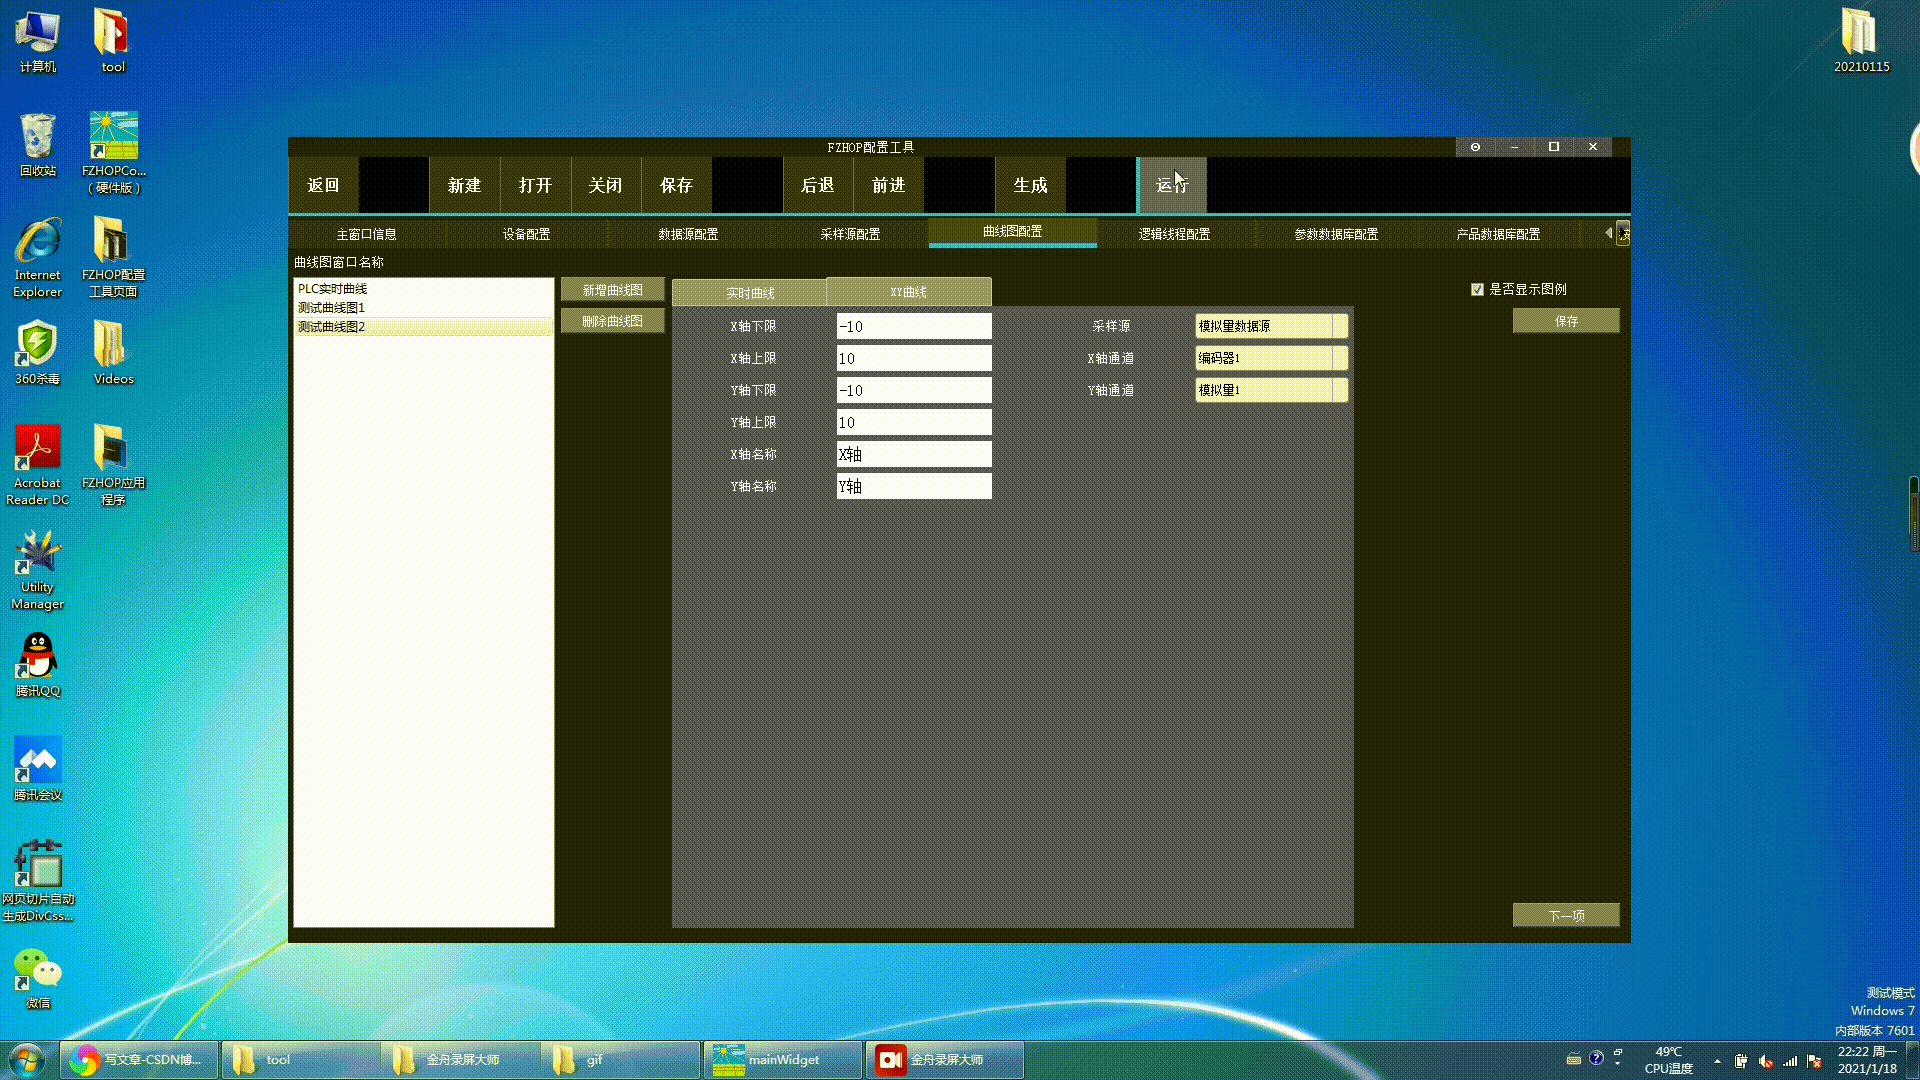Click 删除曲线图 button
Image resolution: width=1920 pixels, height=1080 pixels.
click(x=612, y=321)
